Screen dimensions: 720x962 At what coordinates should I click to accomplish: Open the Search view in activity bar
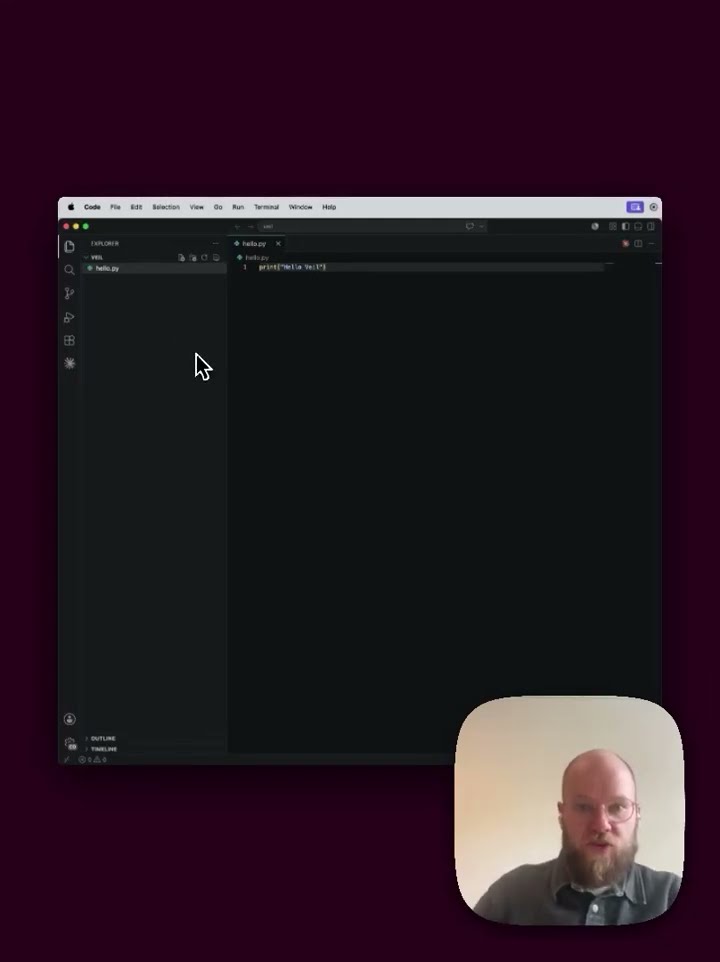[x=69, y=270]
